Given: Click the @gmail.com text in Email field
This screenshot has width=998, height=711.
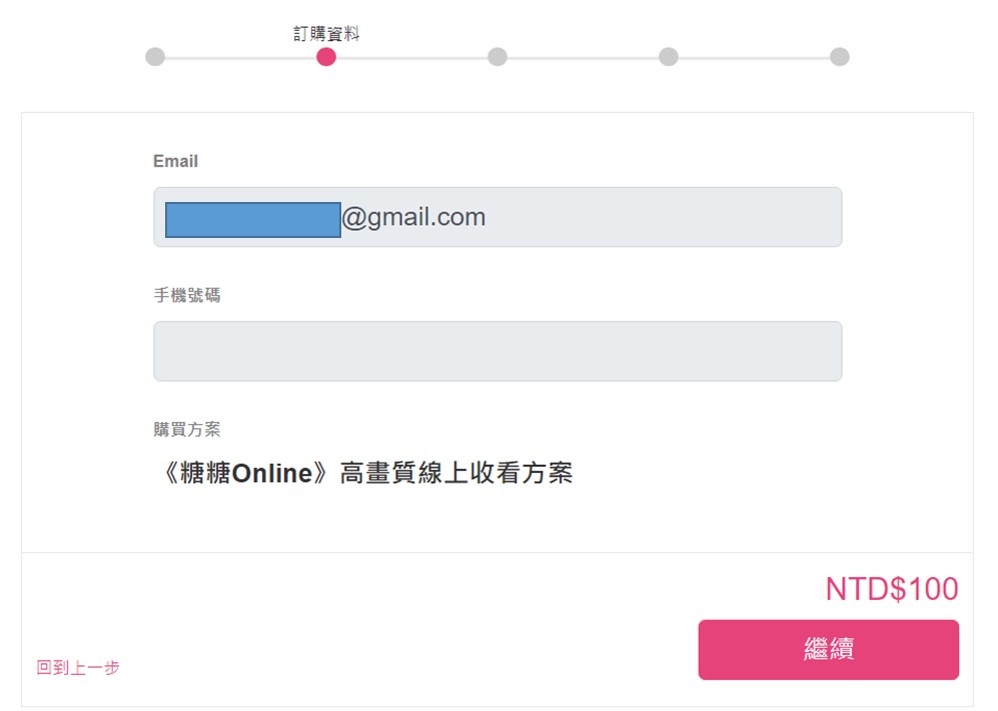Looking at the screenshot, I should 414,217.
